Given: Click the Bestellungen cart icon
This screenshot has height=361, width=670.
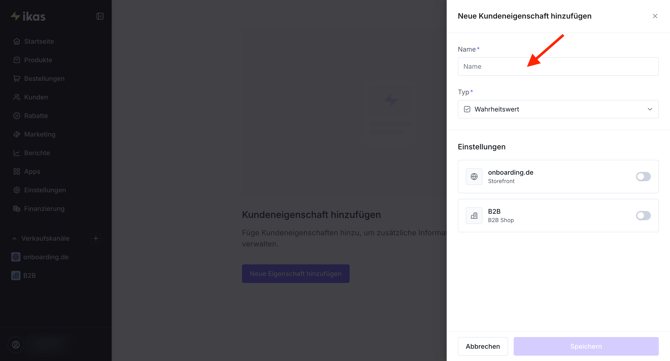Looking at the screenshot, I should 17,79.
